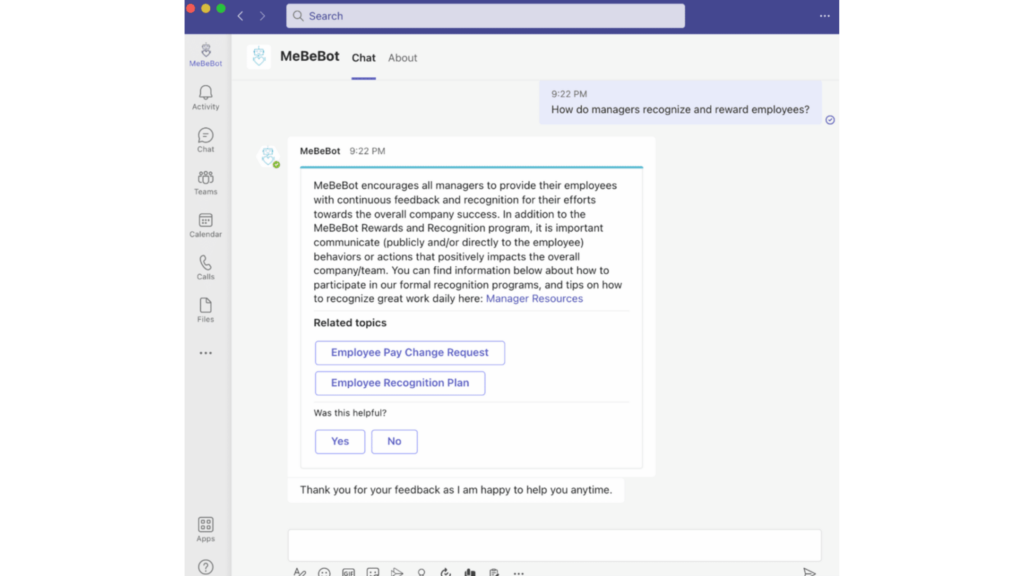Click the Loop/refresh icon in compose toolbar
1024x576 pixels.
(445, 571)
